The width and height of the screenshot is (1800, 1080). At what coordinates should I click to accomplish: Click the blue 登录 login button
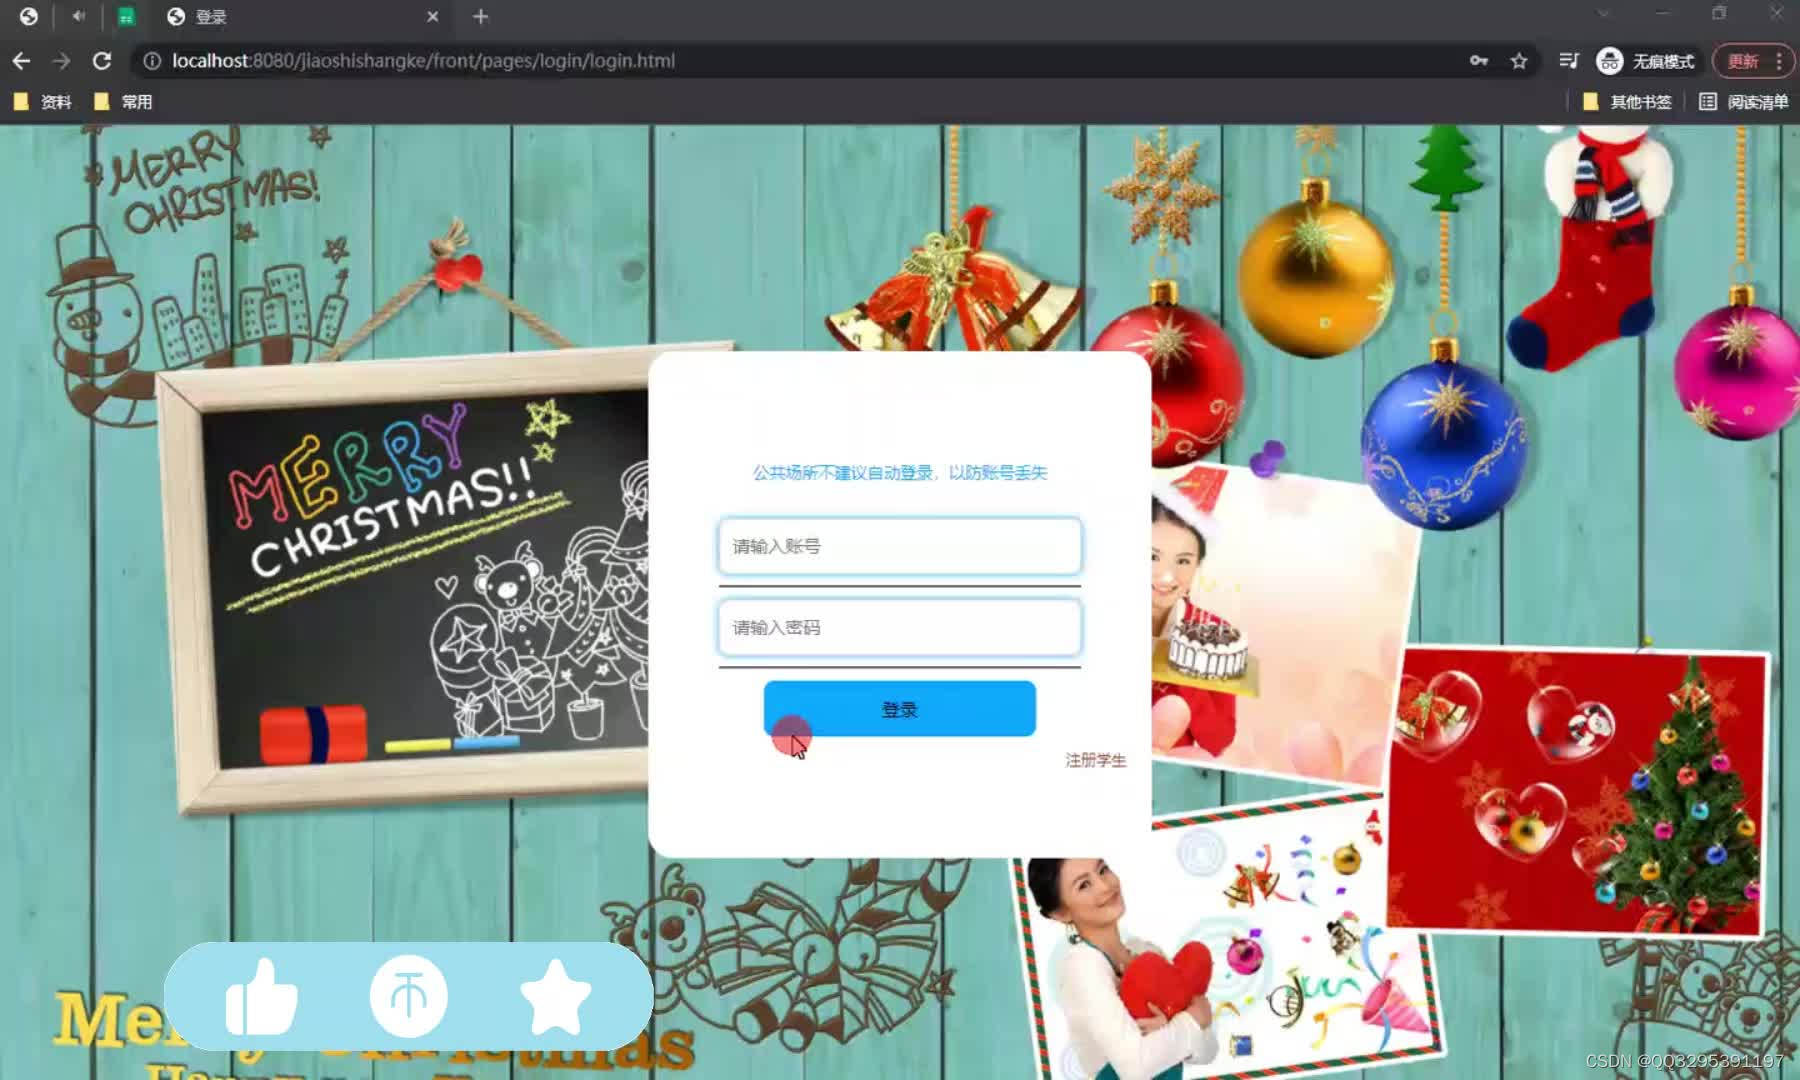(899, 709)
